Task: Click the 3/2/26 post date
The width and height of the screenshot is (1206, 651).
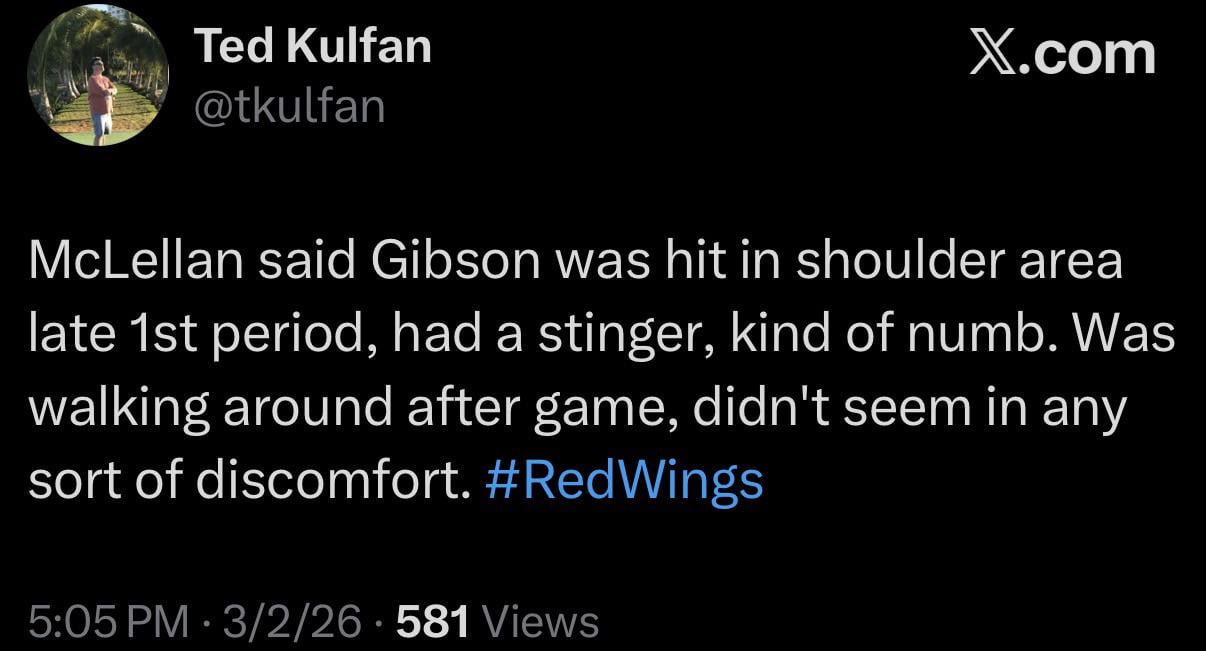Action: click(292, 622)
